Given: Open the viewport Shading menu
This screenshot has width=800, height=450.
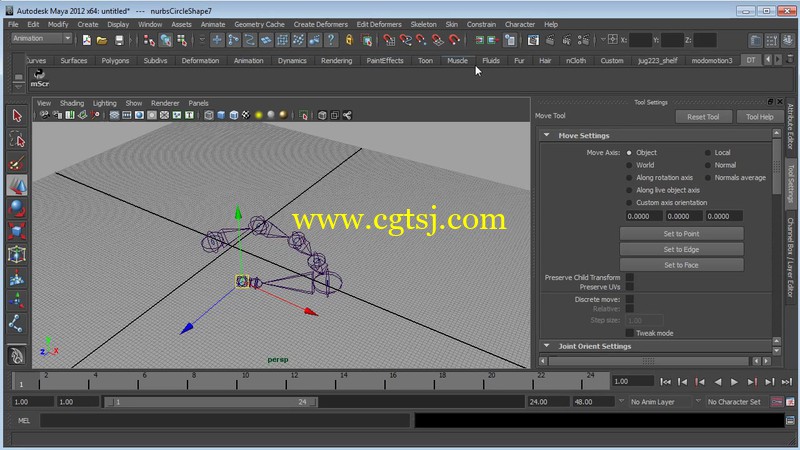Looking at the screenshot, I should coord(72,103).
